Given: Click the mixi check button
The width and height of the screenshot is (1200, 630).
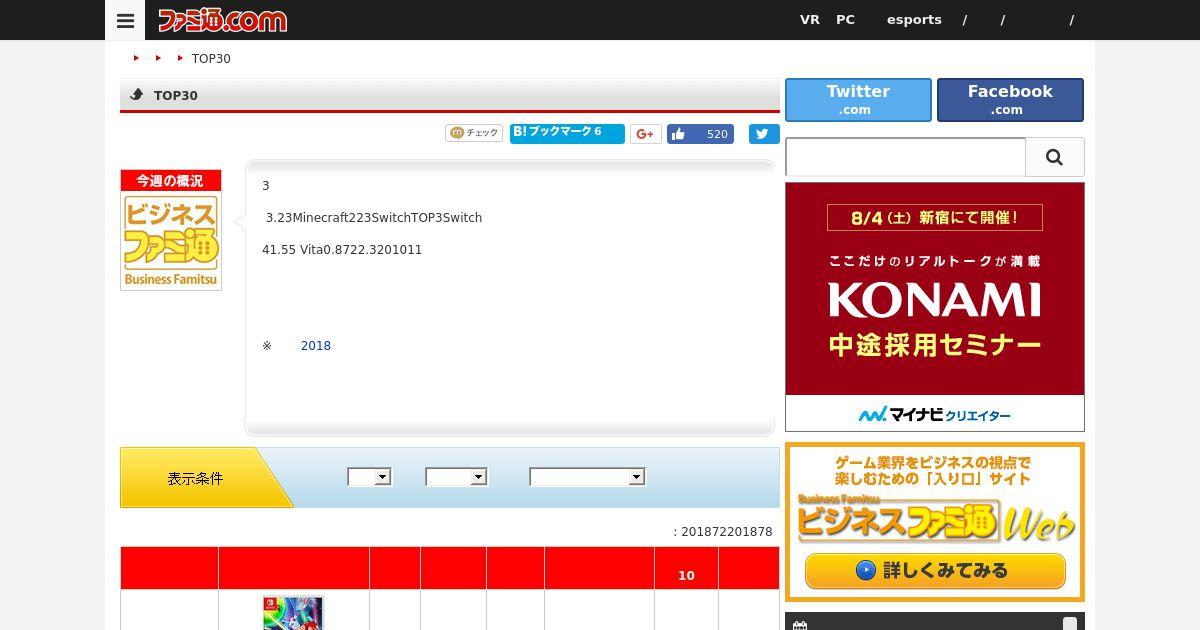Looking at the screenshot, I should click(x=474, y=133).
